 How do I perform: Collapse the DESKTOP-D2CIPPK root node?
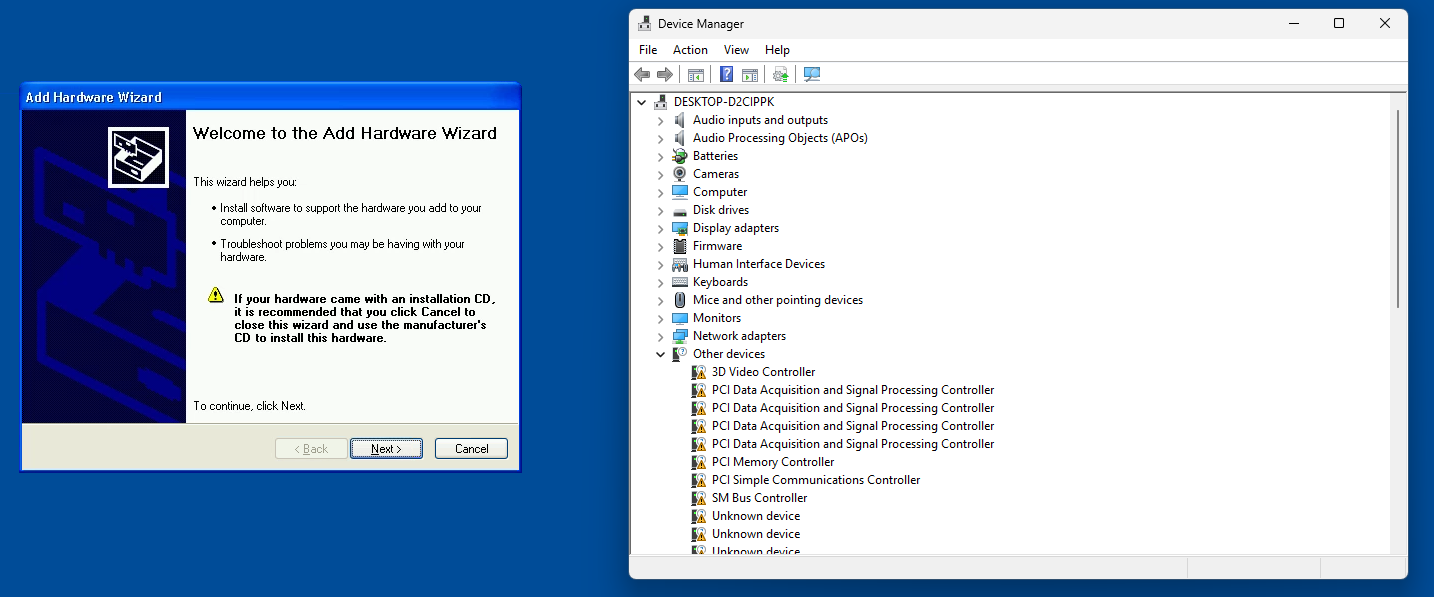coord(641,102)
